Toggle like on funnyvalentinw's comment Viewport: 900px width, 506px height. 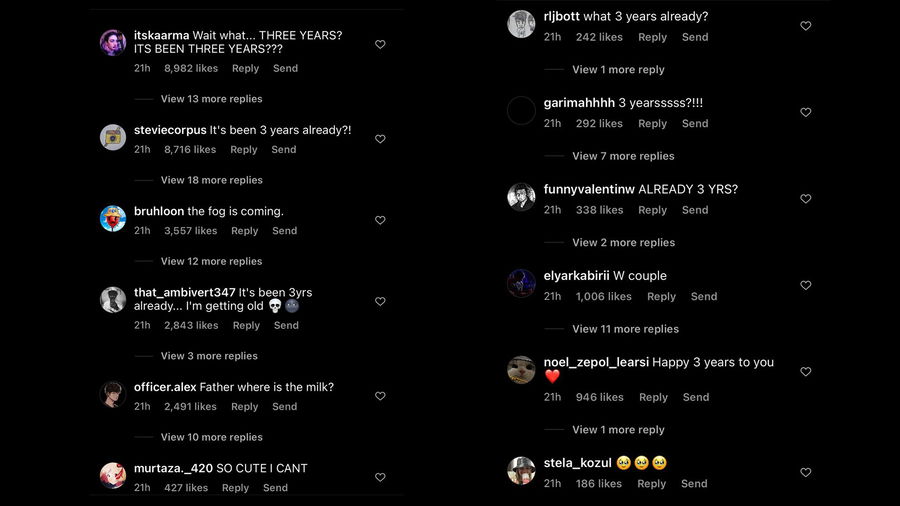point(806,199)
